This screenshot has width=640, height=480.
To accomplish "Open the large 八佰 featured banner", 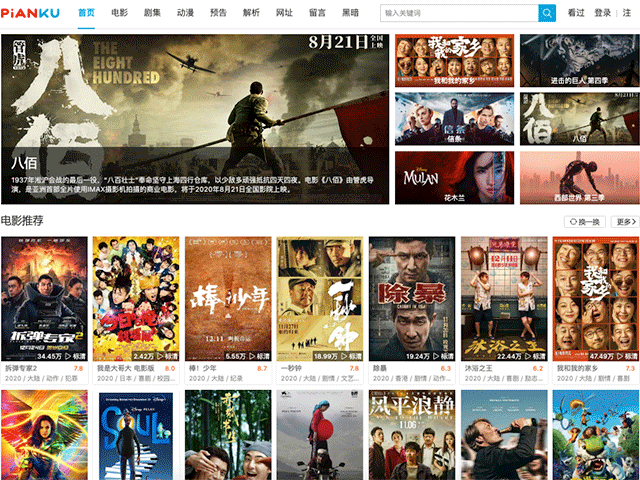I will 195,119.
